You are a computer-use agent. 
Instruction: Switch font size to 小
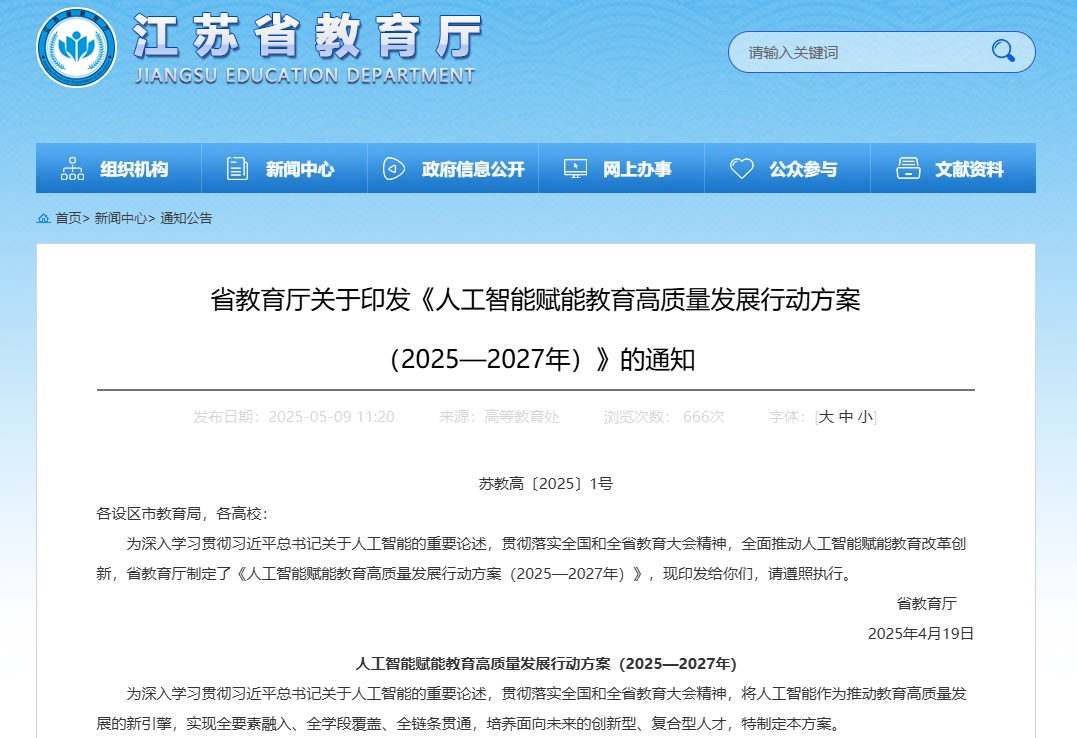coord(865,417)
